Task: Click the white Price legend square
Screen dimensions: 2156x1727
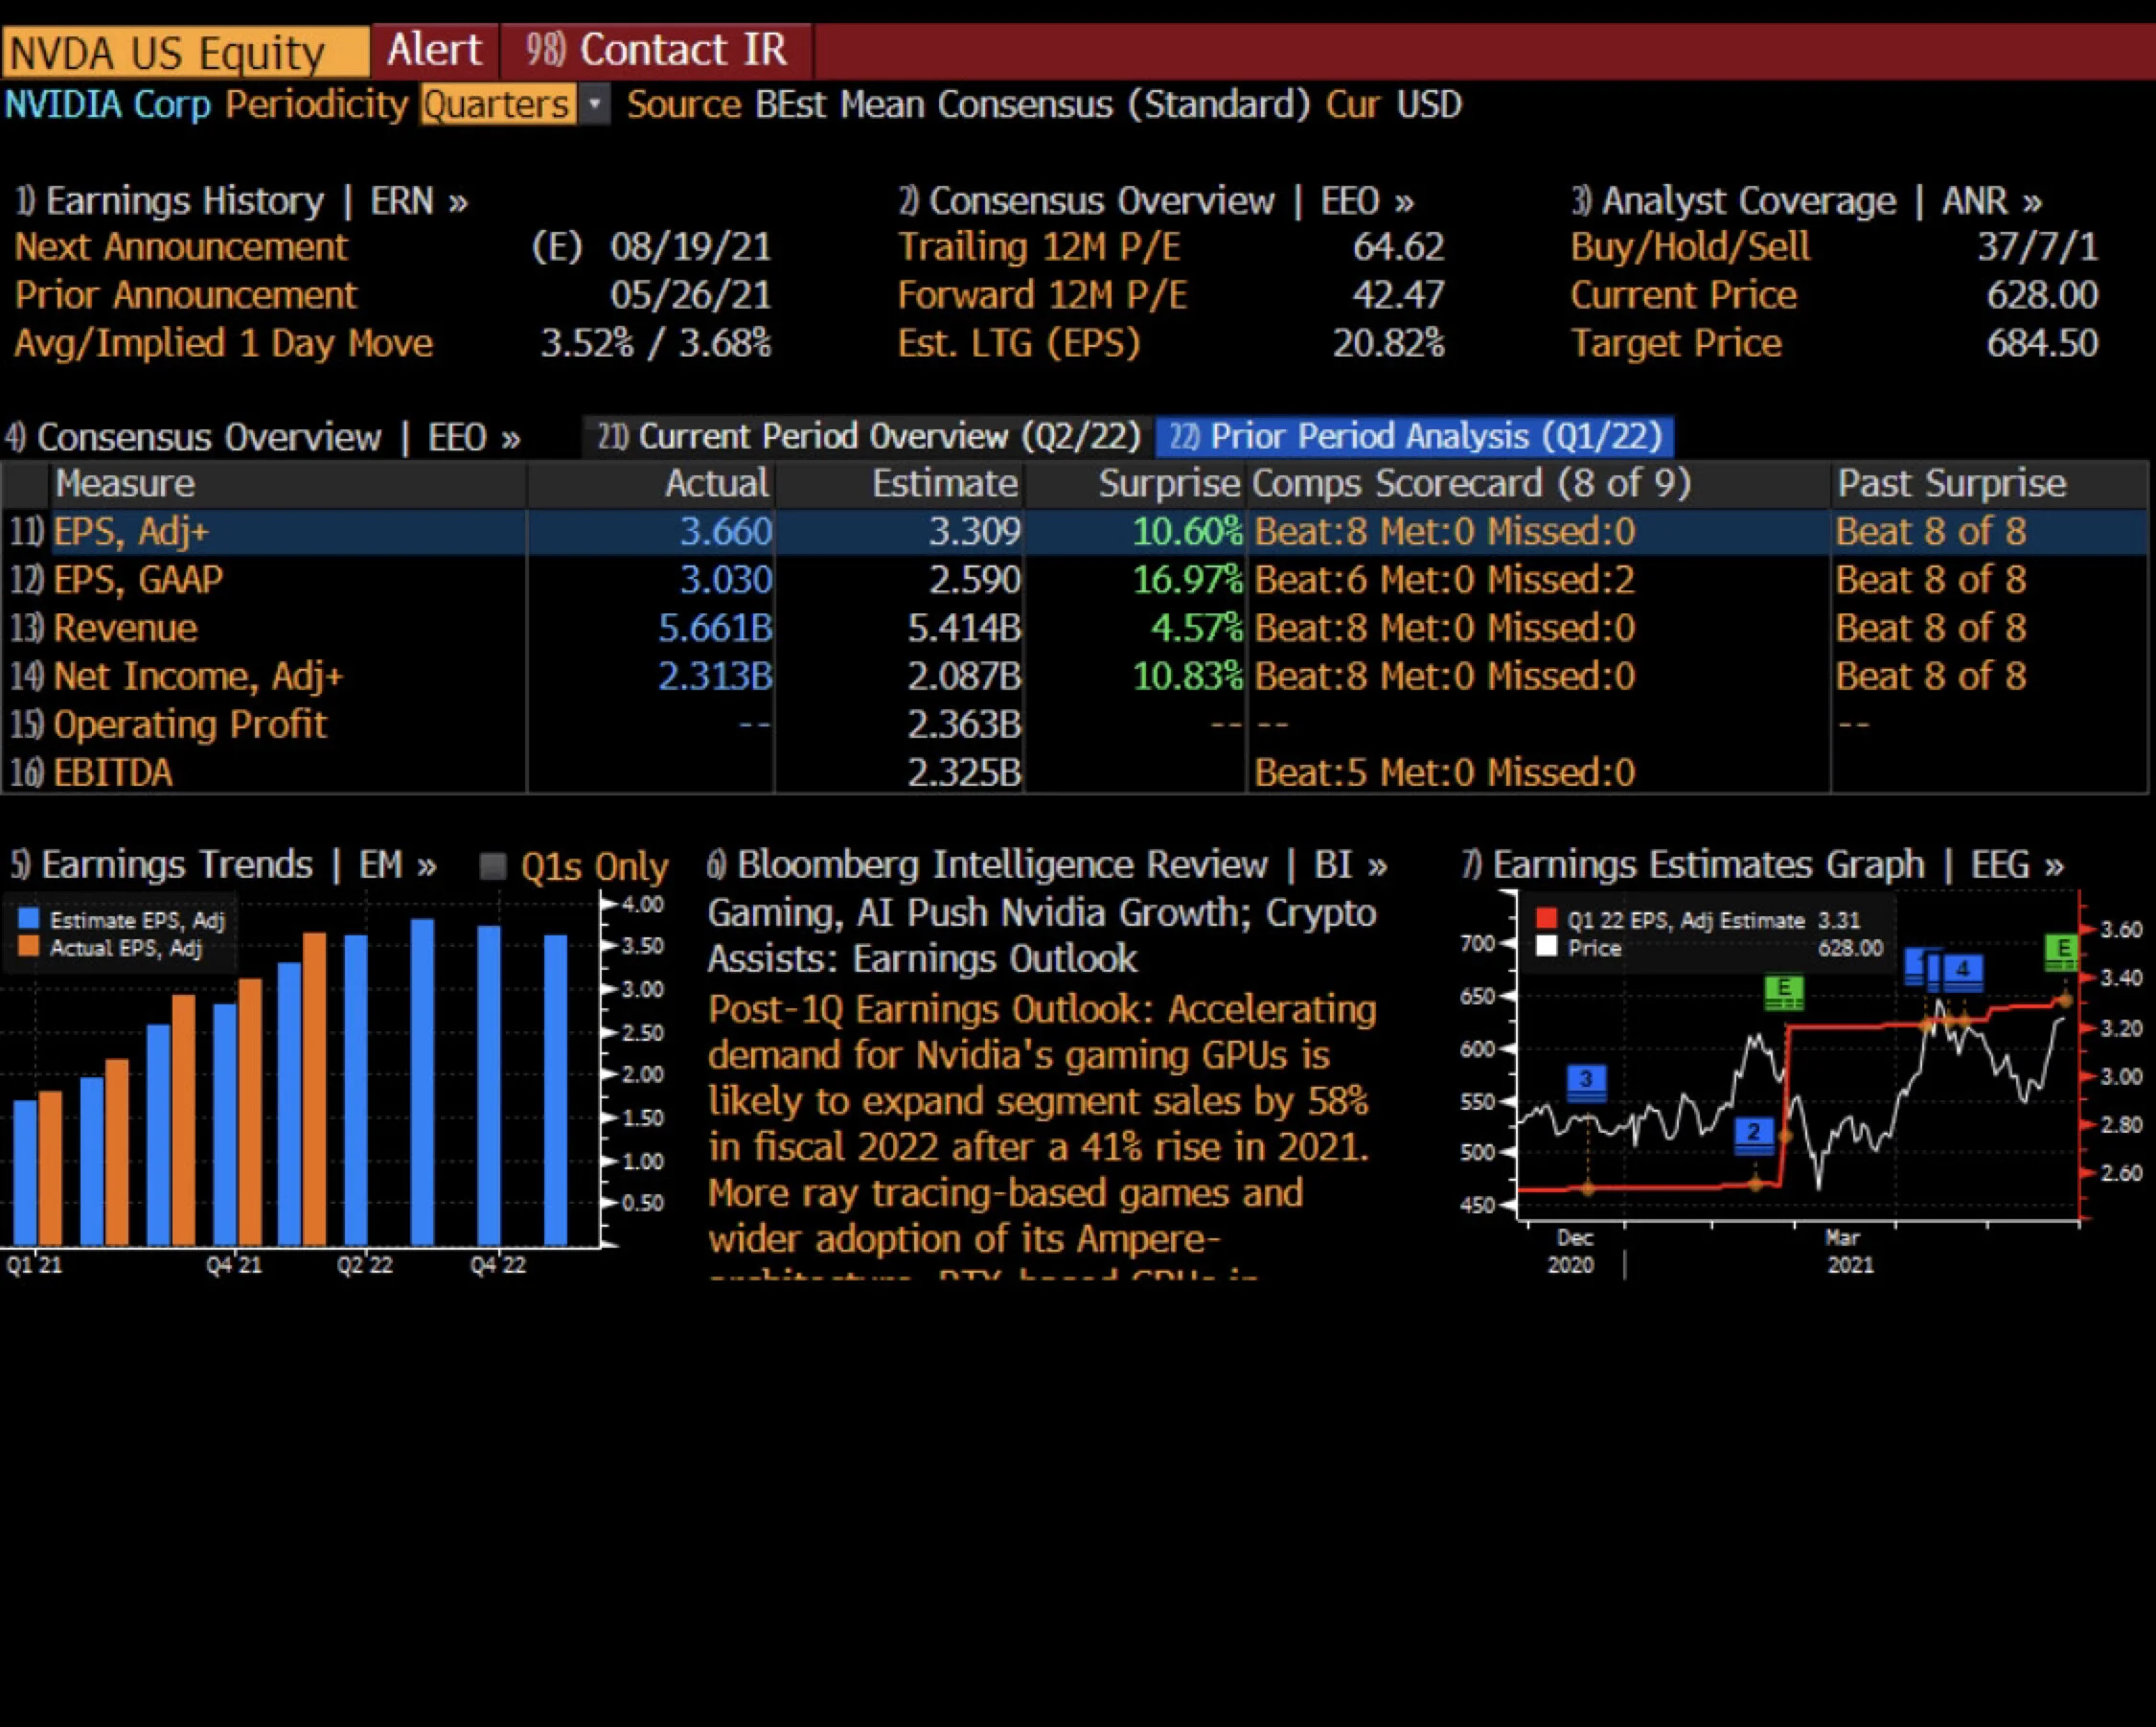Action: pyautogui.click(x=1547, y=947)
